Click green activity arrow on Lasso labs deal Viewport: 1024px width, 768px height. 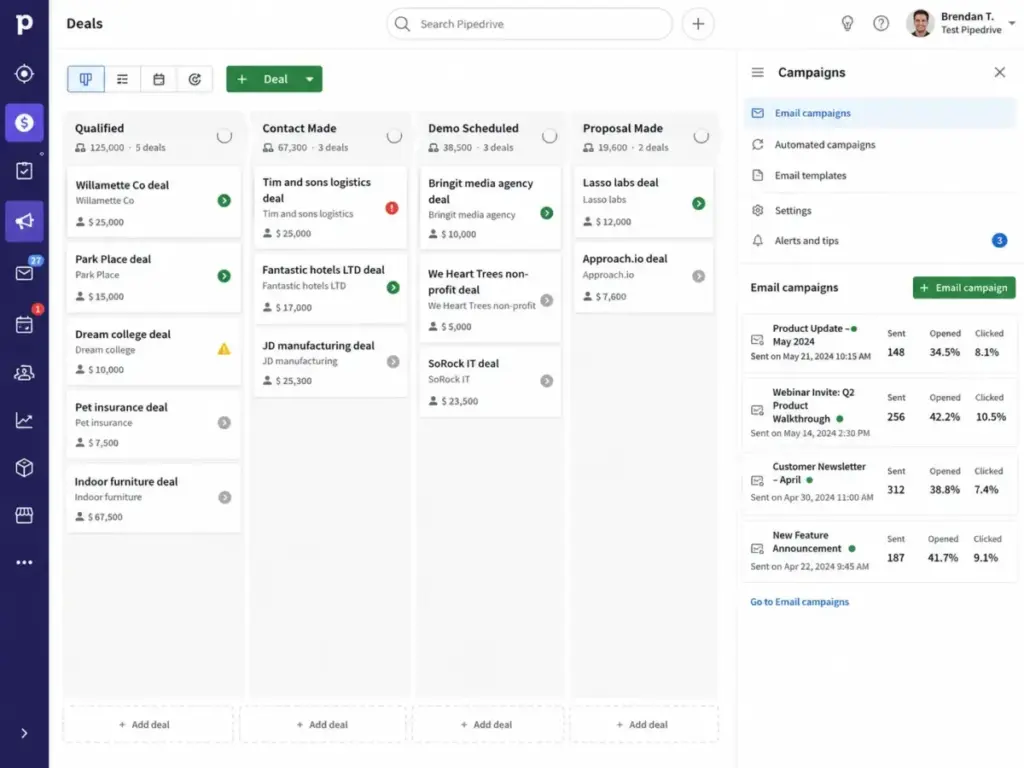click(699, 203)
